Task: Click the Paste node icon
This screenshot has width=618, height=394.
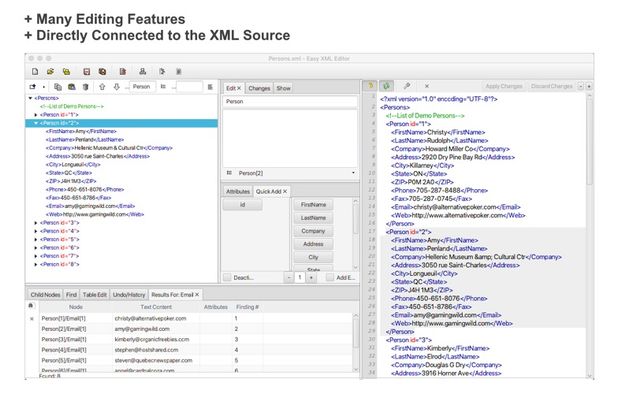Action: [x=72, y=87]
